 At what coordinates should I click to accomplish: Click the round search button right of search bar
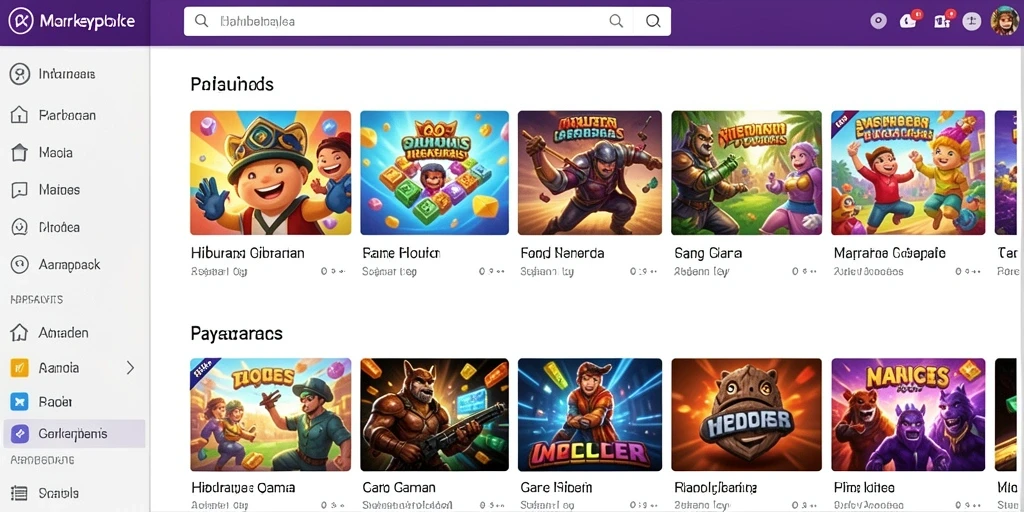point(652,21)
